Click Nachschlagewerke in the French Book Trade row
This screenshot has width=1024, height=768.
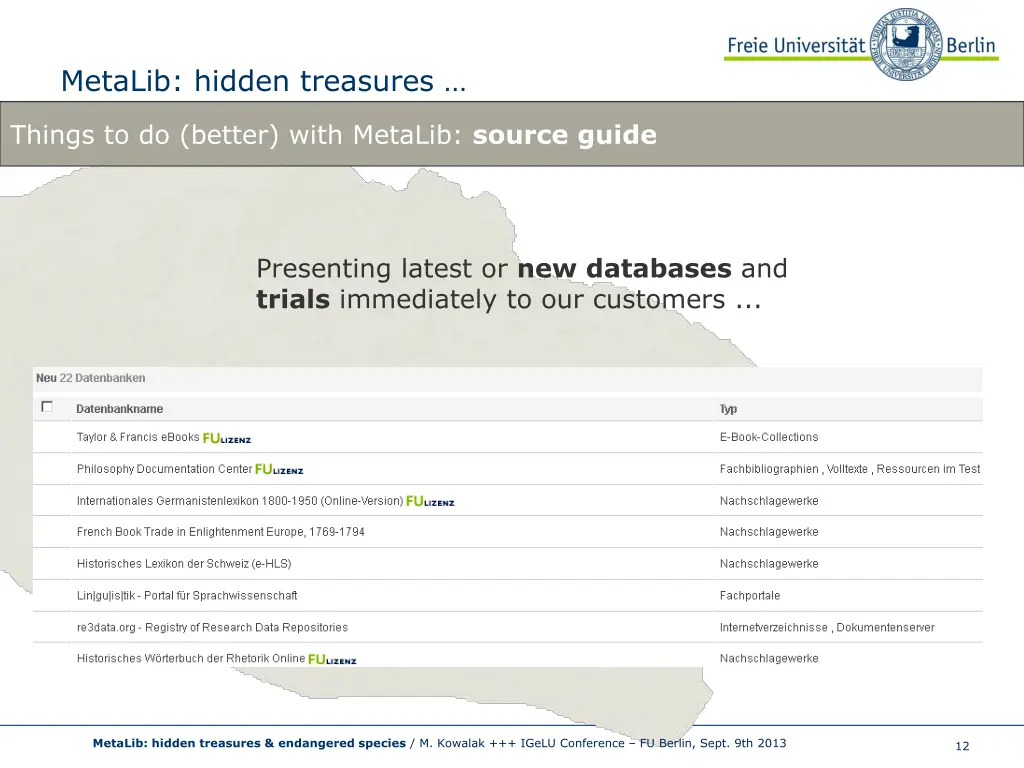pos(769,532)
